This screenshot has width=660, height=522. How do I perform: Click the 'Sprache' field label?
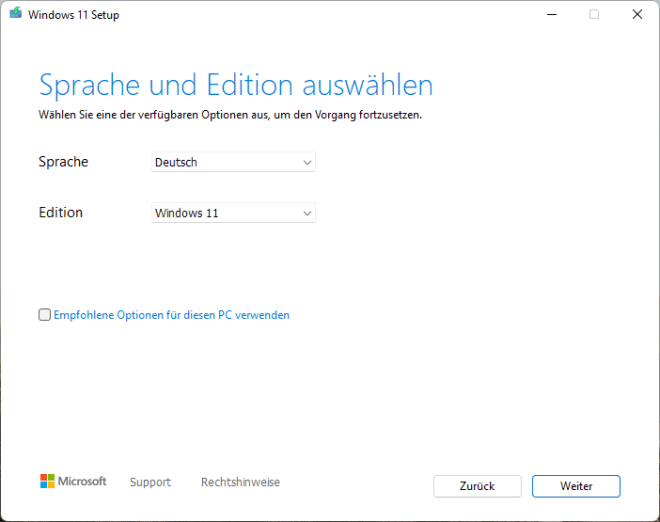click(x=64, y=162)
